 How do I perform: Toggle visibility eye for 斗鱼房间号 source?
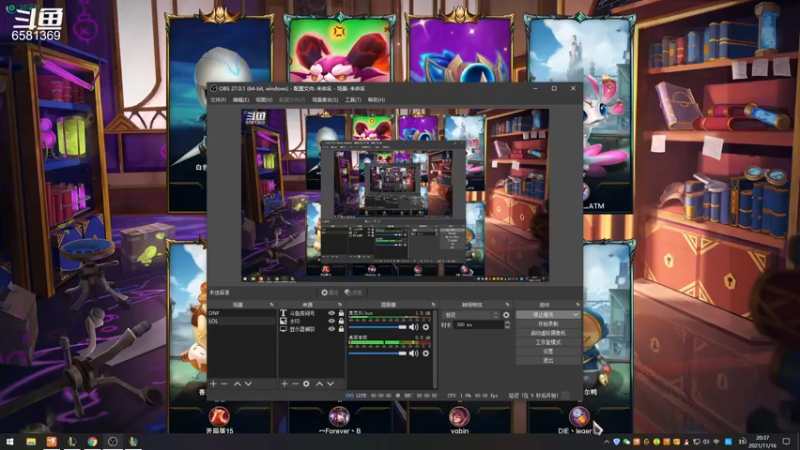(x=332, y=313)
